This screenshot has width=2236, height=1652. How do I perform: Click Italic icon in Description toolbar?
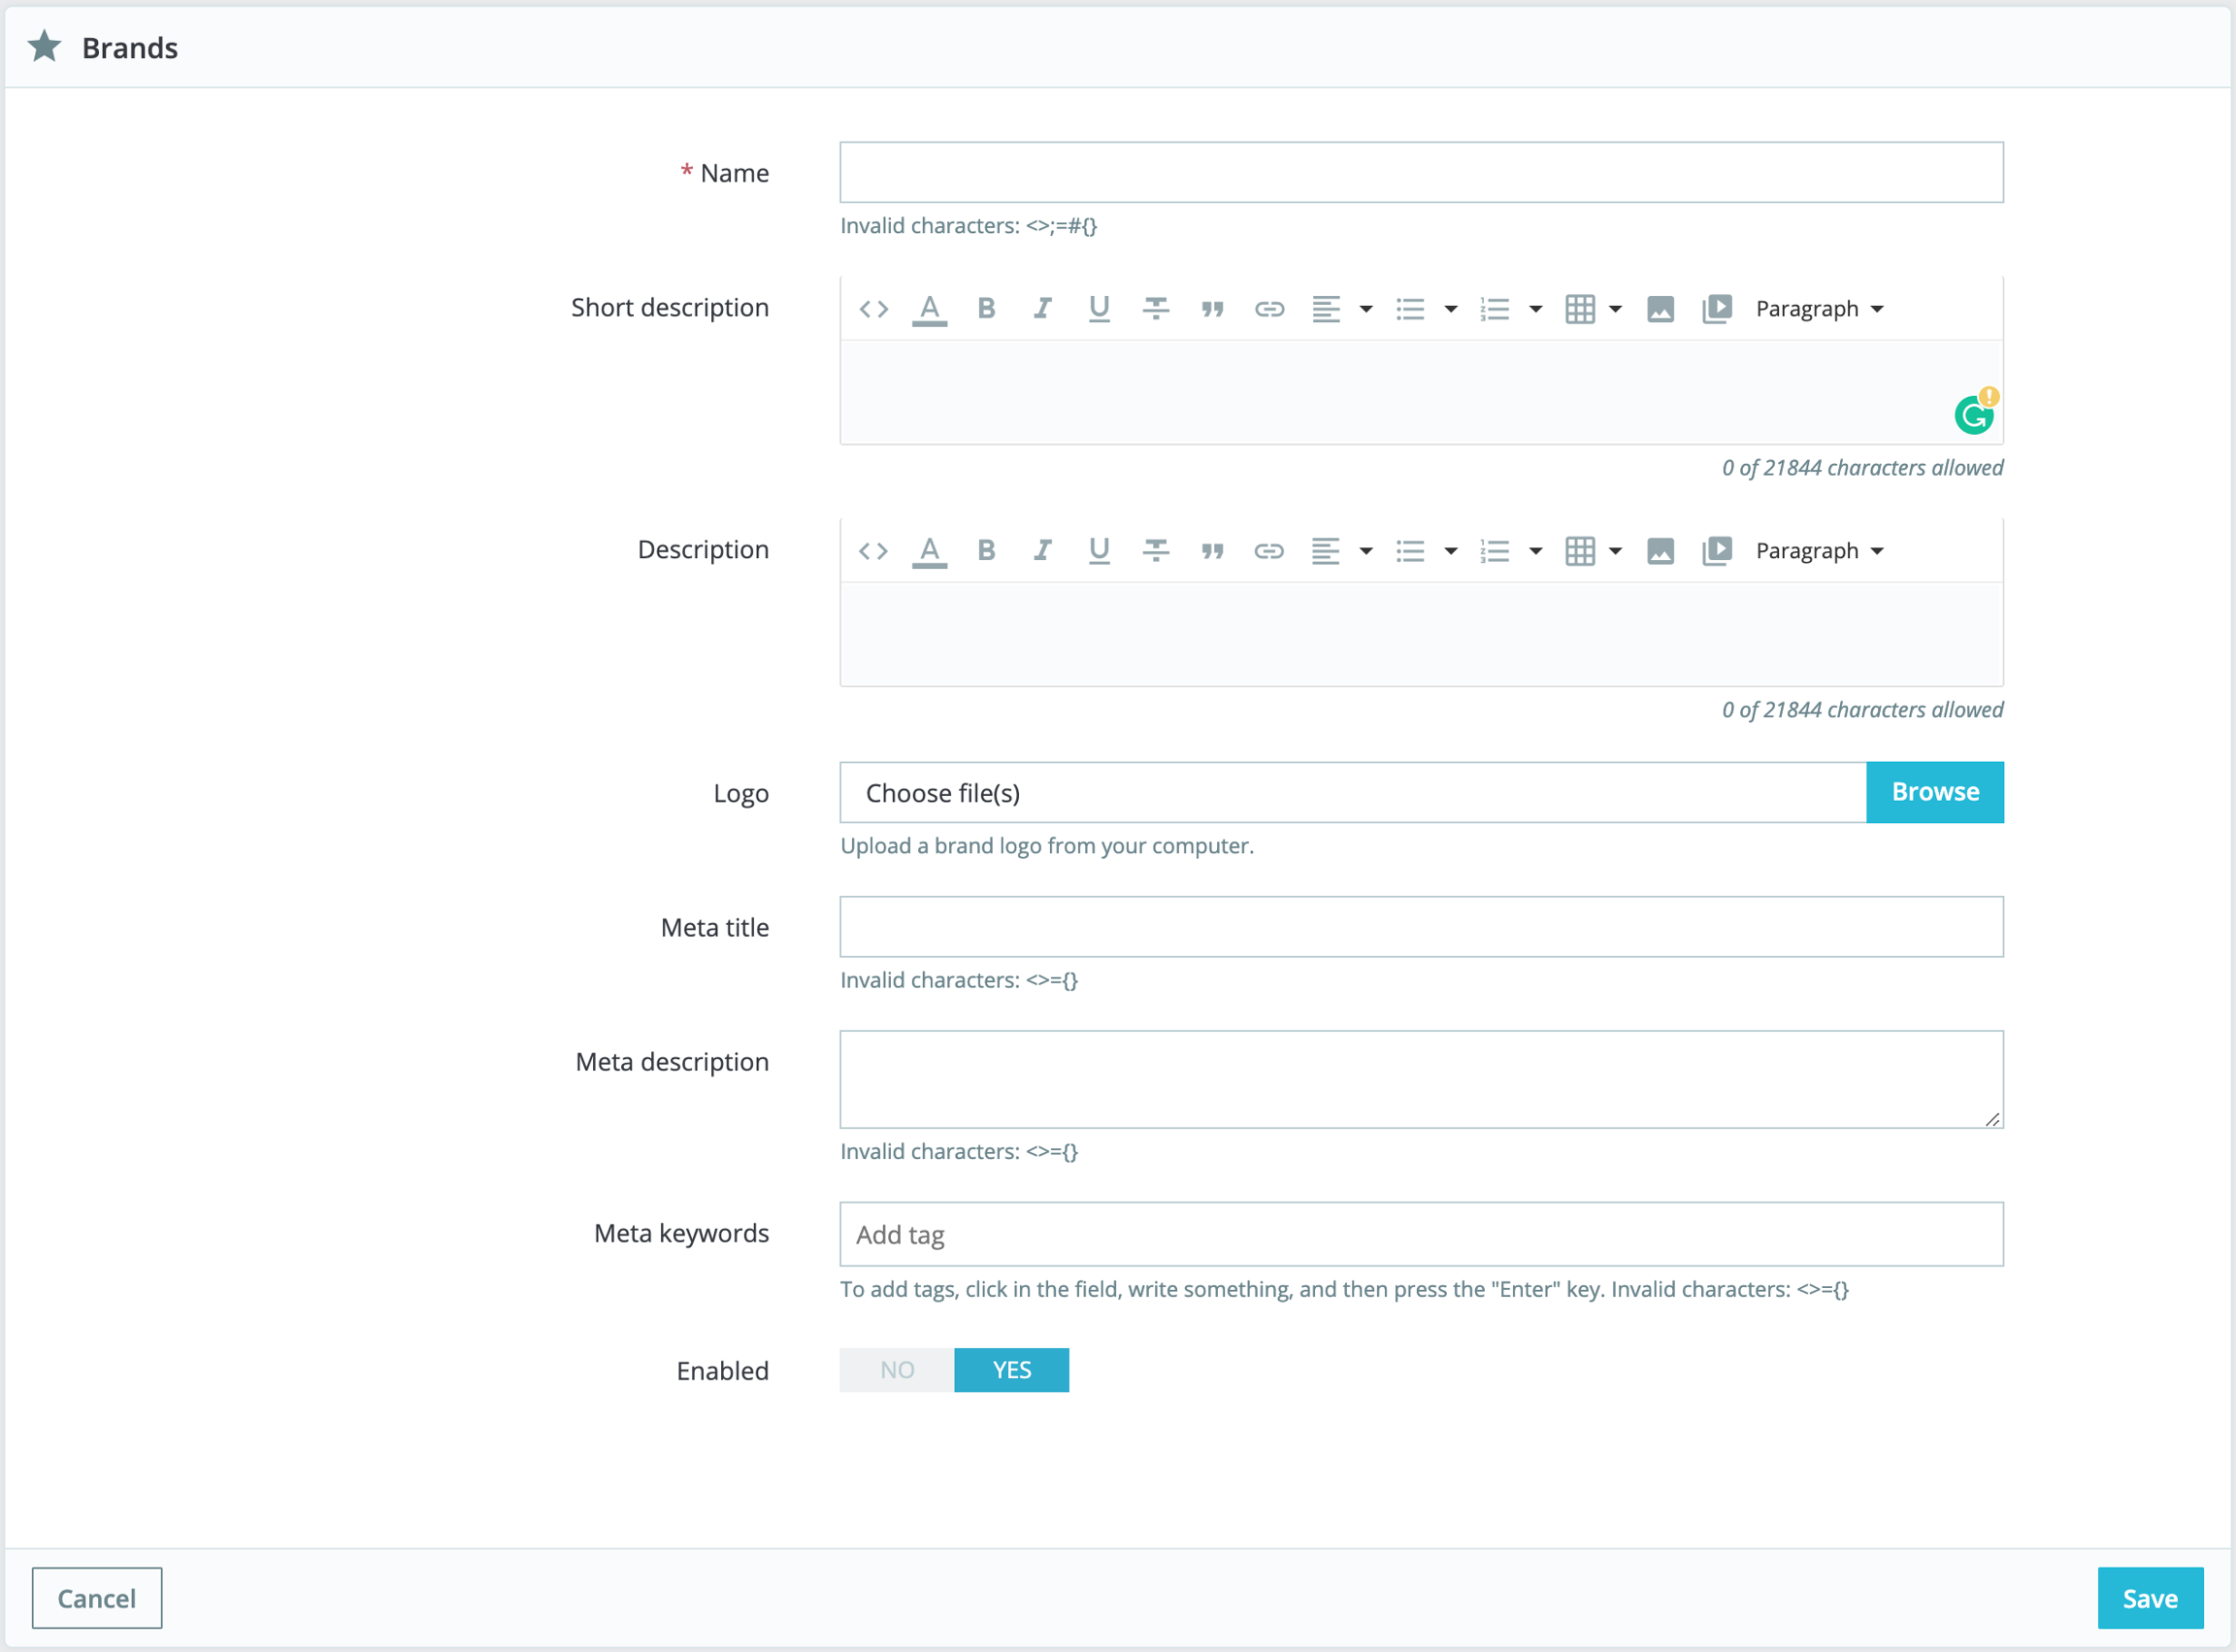pyautogui.click(x=1042, y=550)
